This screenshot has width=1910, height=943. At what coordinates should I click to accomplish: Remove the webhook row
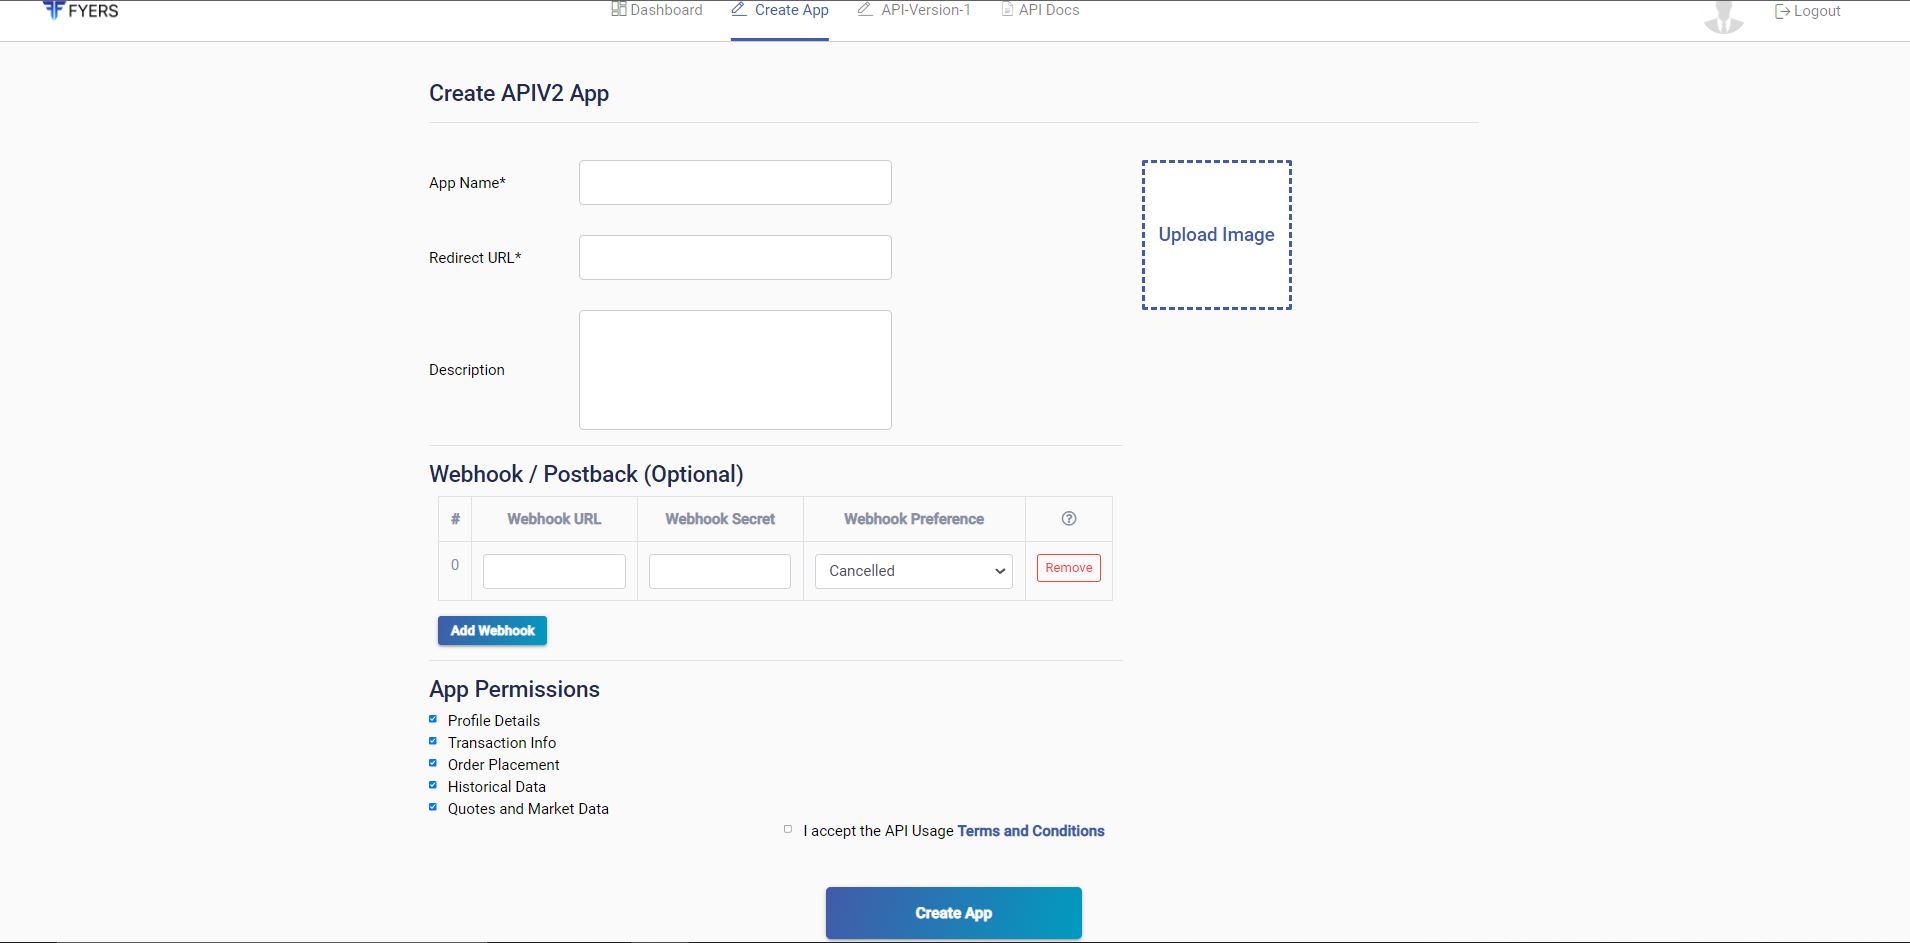(1068, 567)
